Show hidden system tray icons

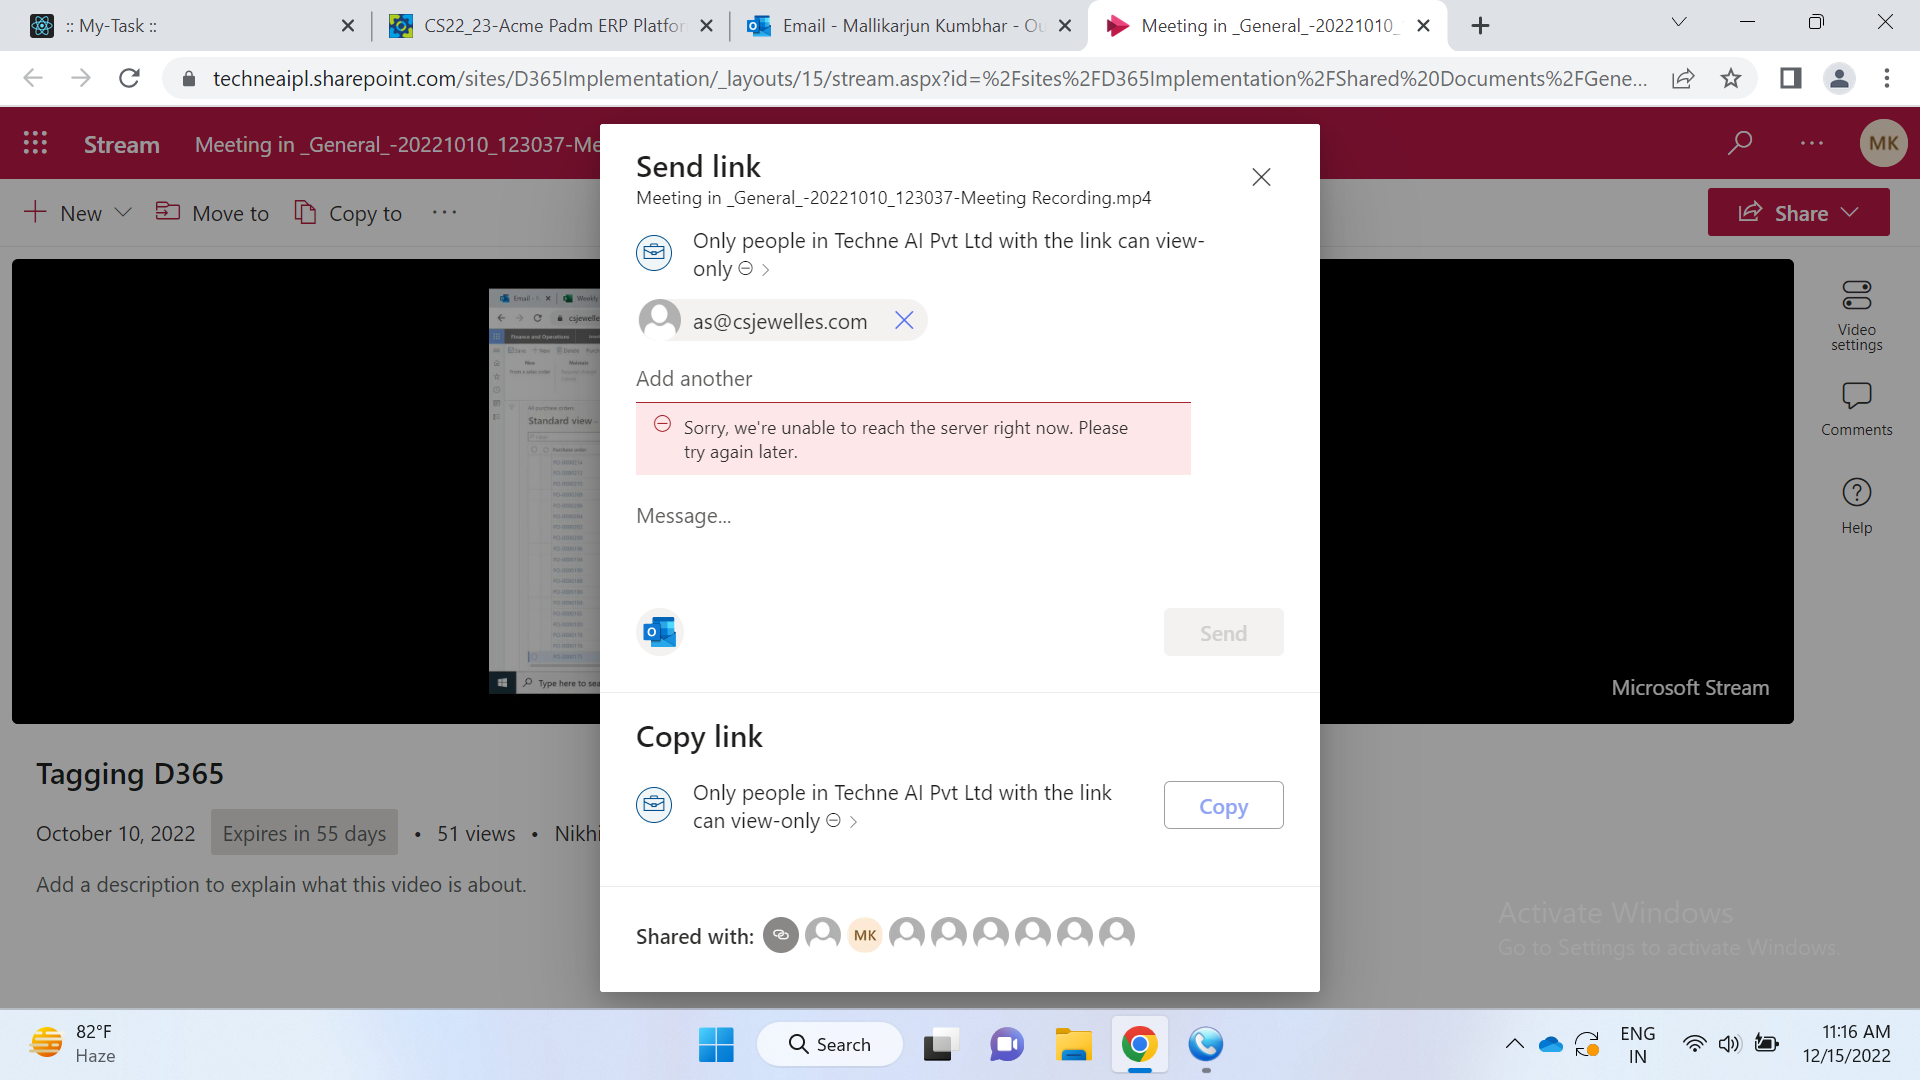tap(1515, 1044)
